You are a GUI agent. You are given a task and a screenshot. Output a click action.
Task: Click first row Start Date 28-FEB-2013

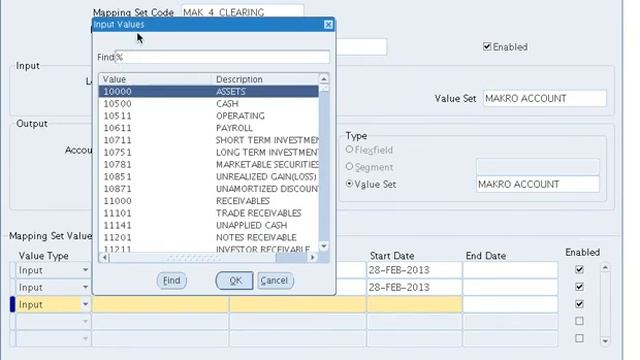[414, 270]
